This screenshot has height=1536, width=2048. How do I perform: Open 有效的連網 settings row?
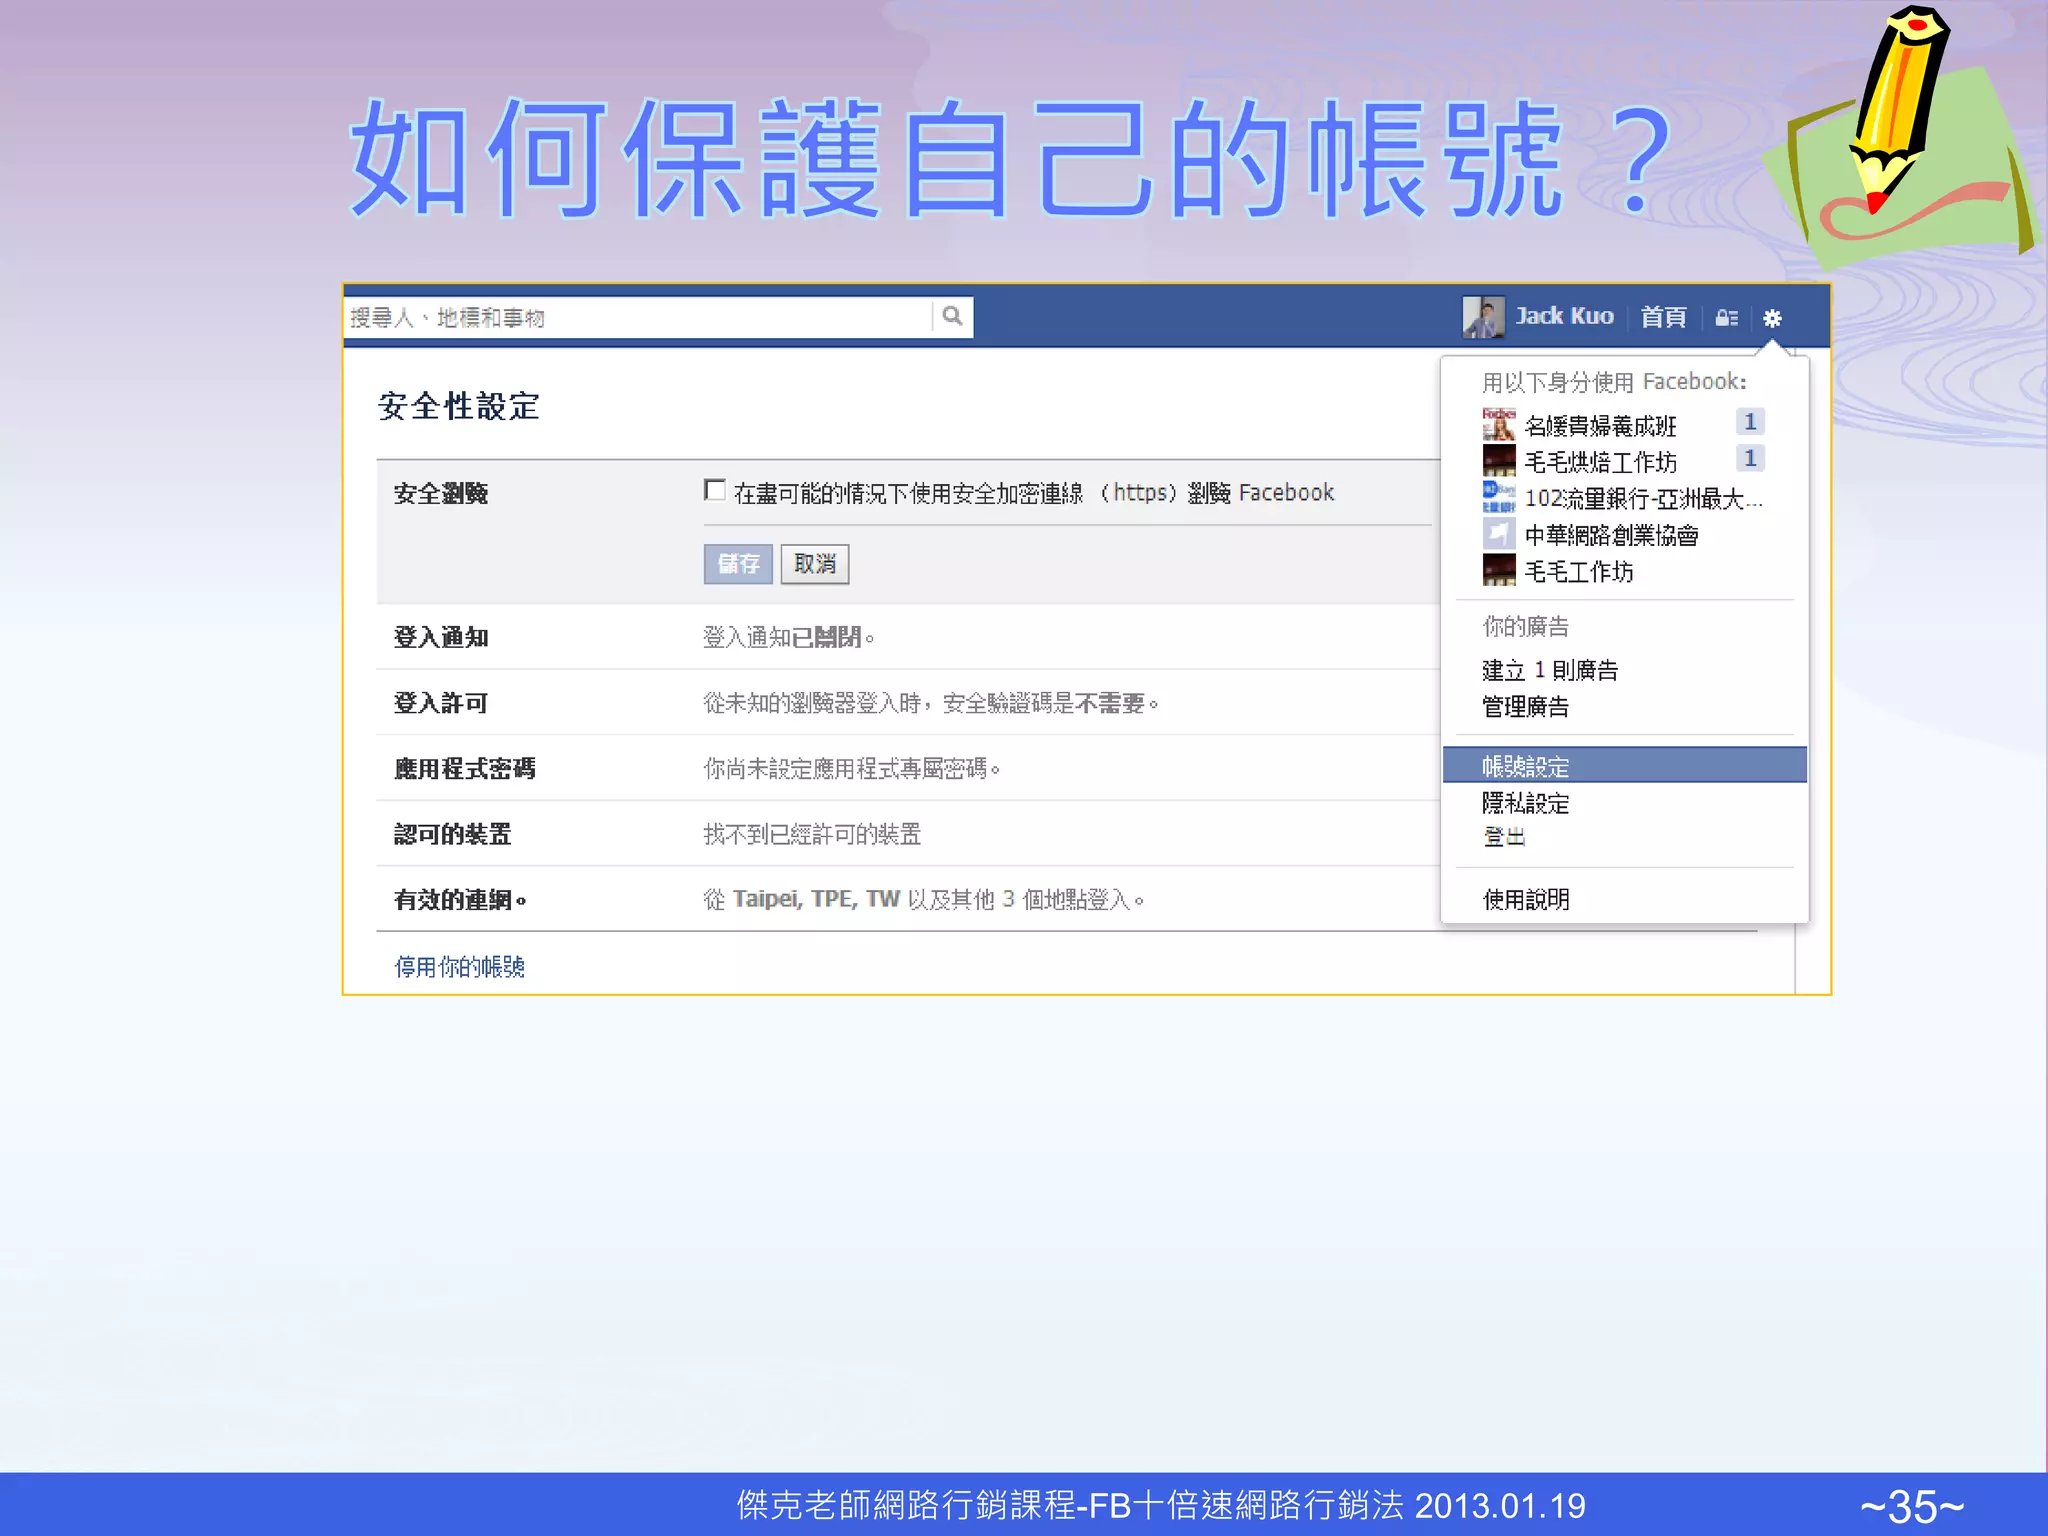click(x=907, y=899)
